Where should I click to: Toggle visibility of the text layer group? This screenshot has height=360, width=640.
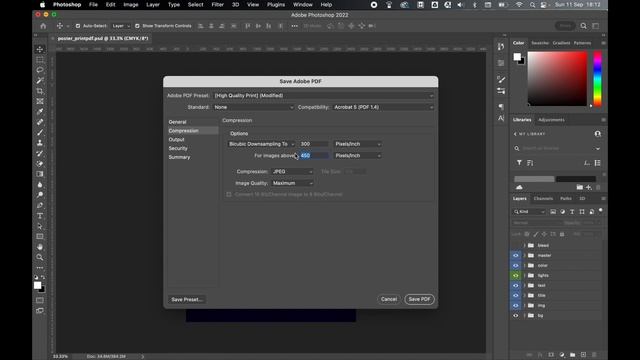tap(516, 285)
